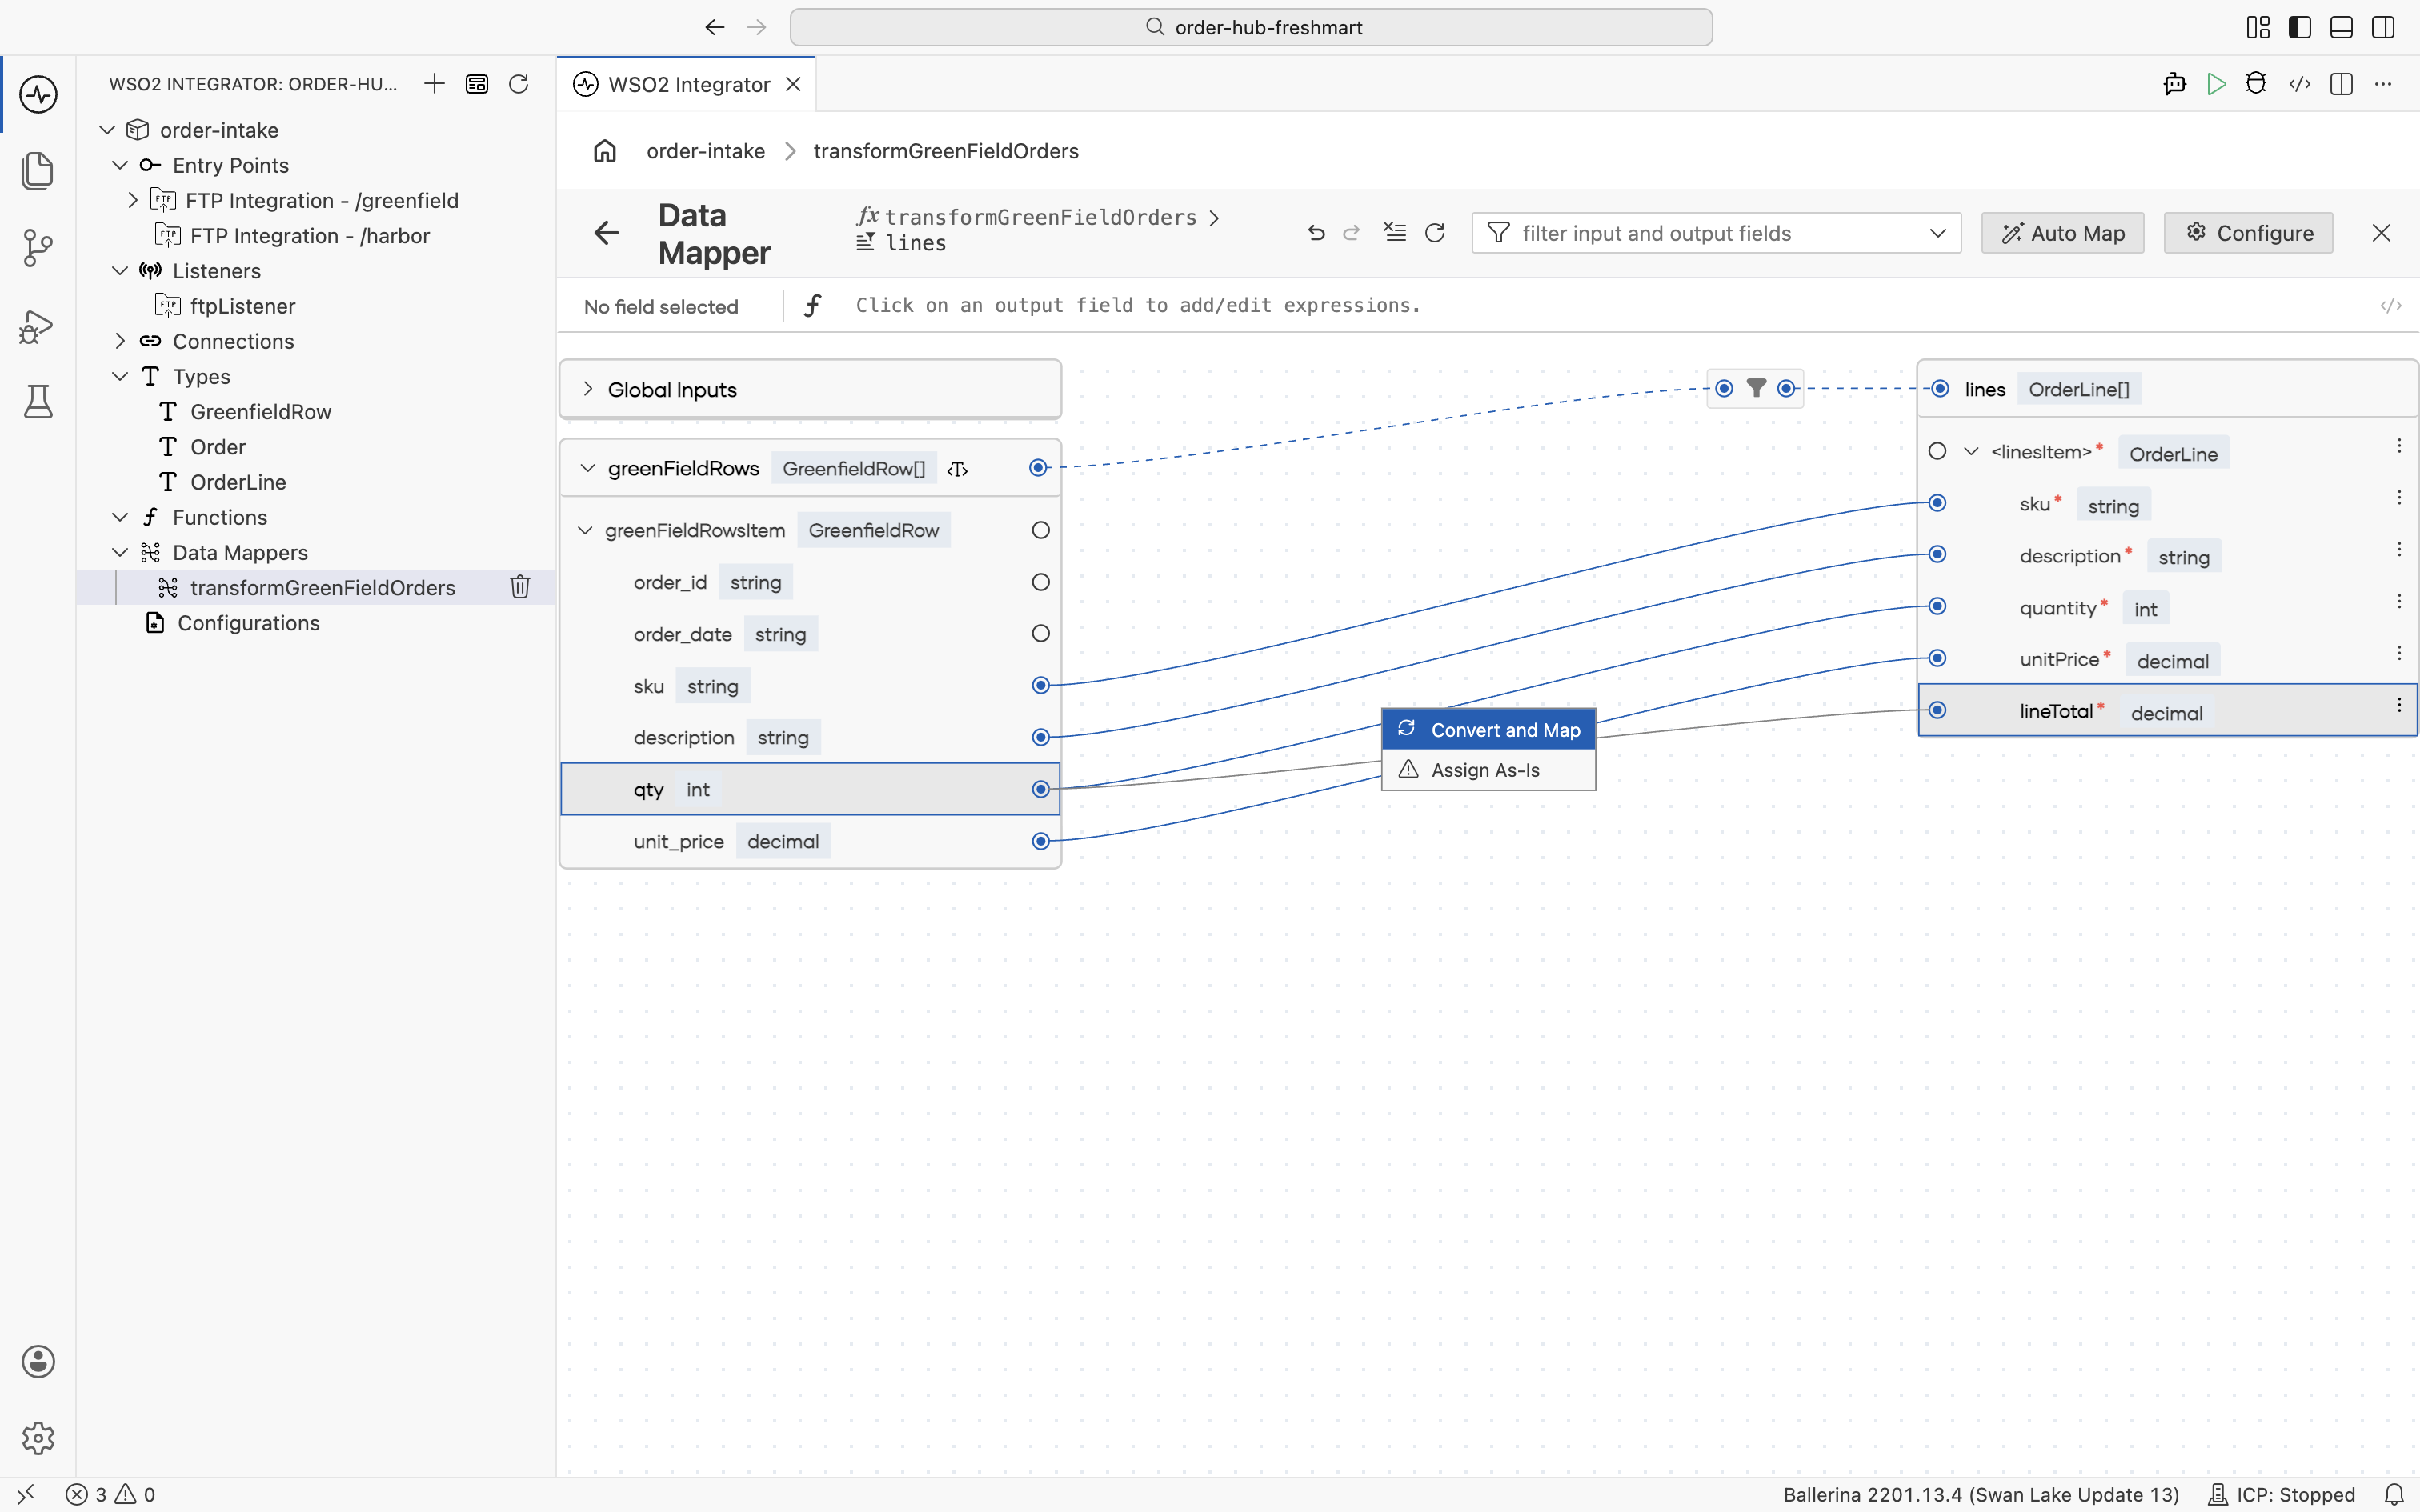Screen dimensions: 2420x1512
Task: Click the linesItem input port circle
Action: (1937, 451)
